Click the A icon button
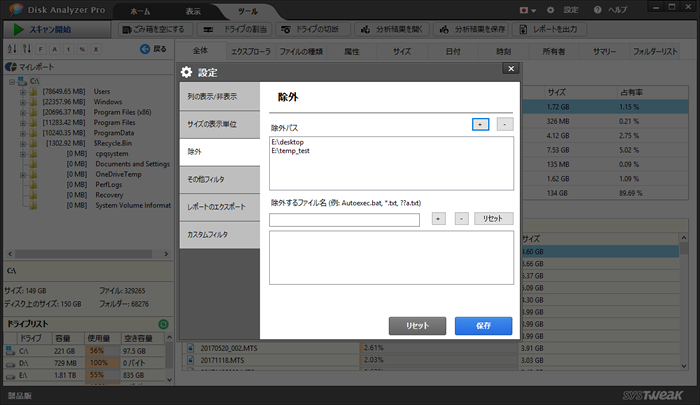The image size is (700, 405). point(54,49)
